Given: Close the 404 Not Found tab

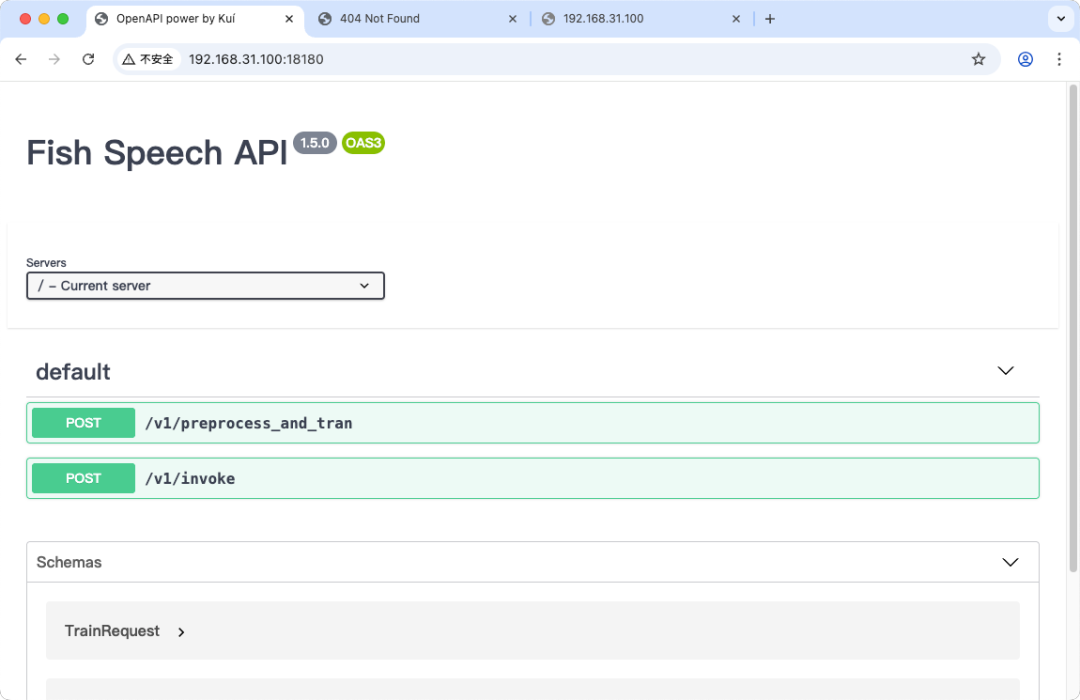Looking at the screenshot, I should [513, 19].
